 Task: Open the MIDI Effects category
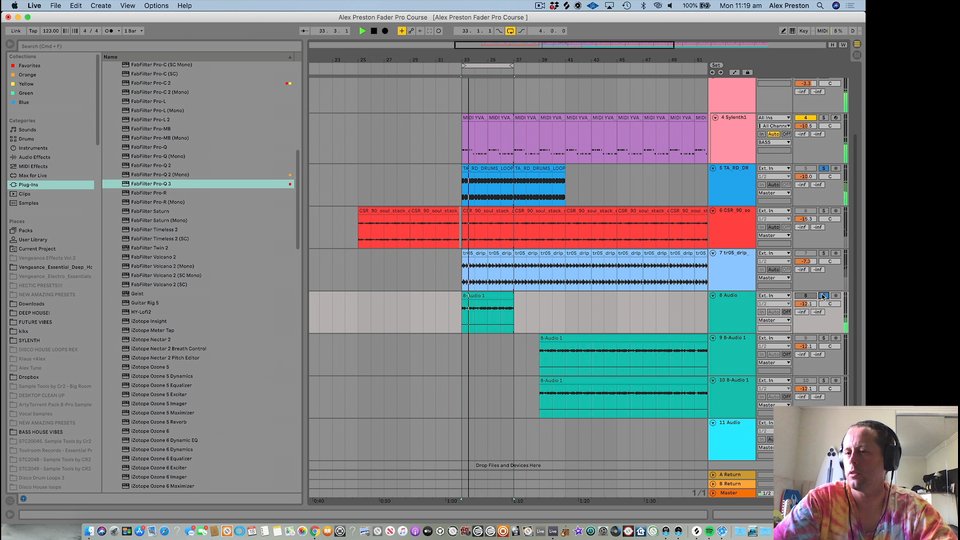click(32, 167)
